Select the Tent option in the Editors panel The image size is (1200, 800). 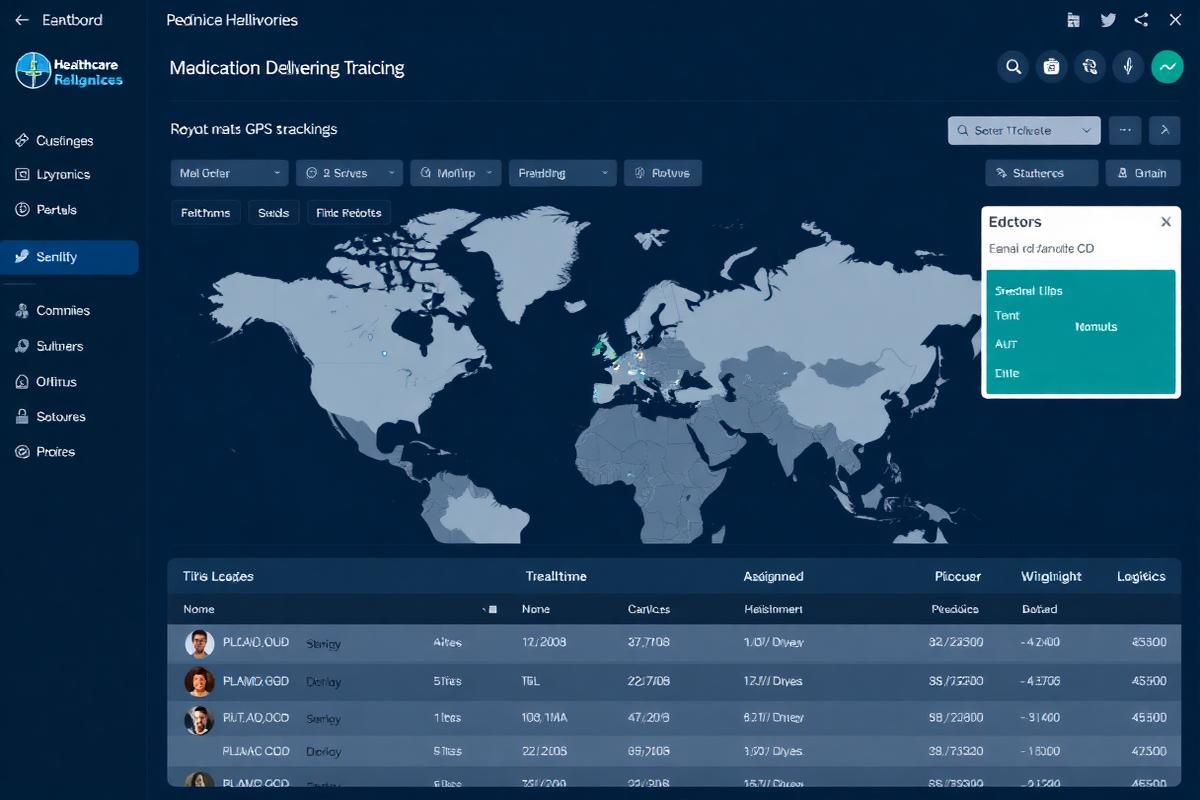(x=1007, y=315)
